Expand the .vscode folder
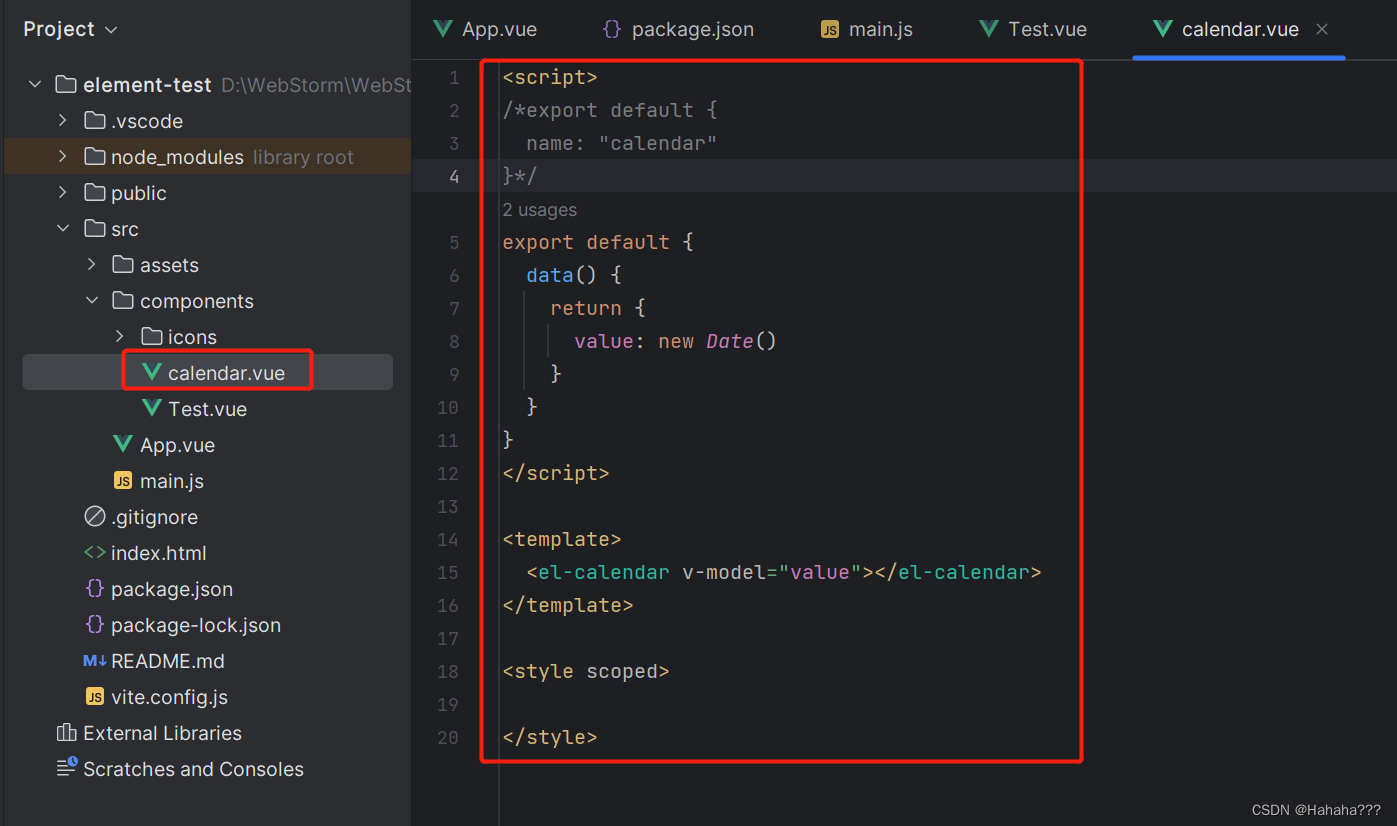Image resolution: width=1397 pixels, height=826 pixels. point(63,121)
